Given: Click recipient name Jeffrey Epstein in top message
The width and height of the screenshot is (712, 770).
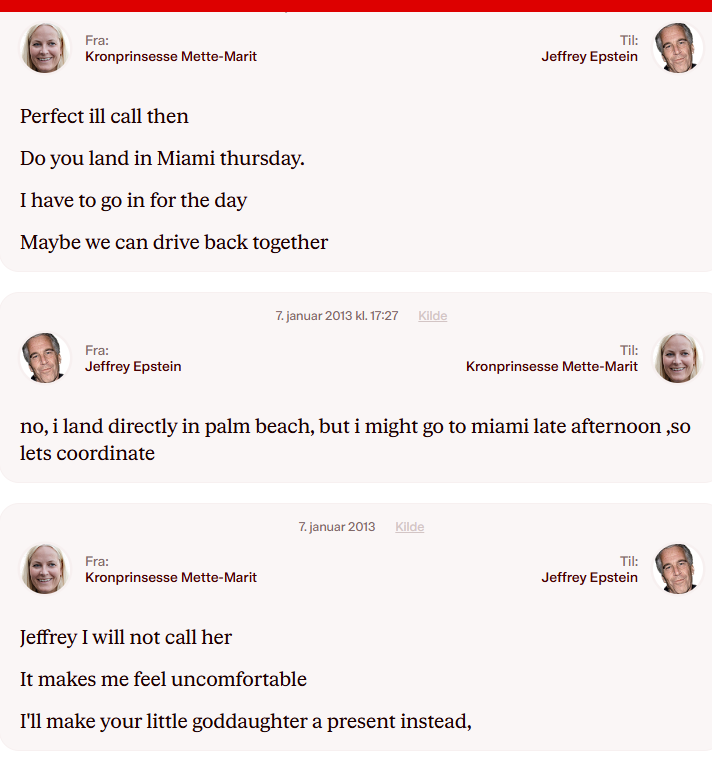Looking at the screenshot, I should pyautogui.click(x=589, y=57).
